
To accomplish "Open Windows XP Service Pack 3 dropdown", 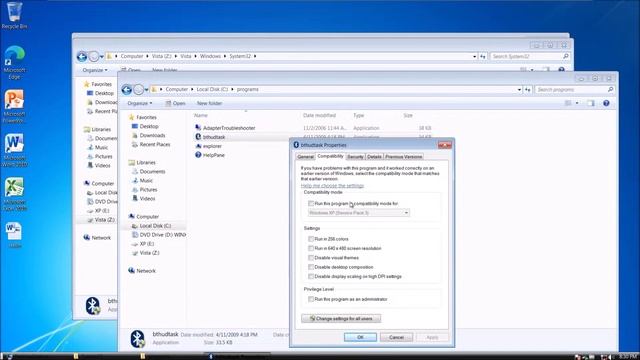I will click(359, 213).
